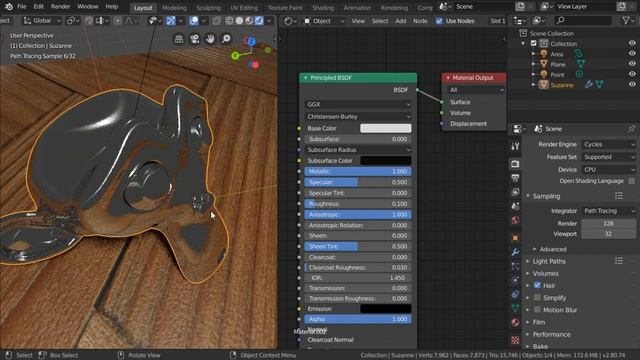This screenshot has height=360, width=640.
Task: Select Suzanne in the outliner
Action: coord(562,85)
